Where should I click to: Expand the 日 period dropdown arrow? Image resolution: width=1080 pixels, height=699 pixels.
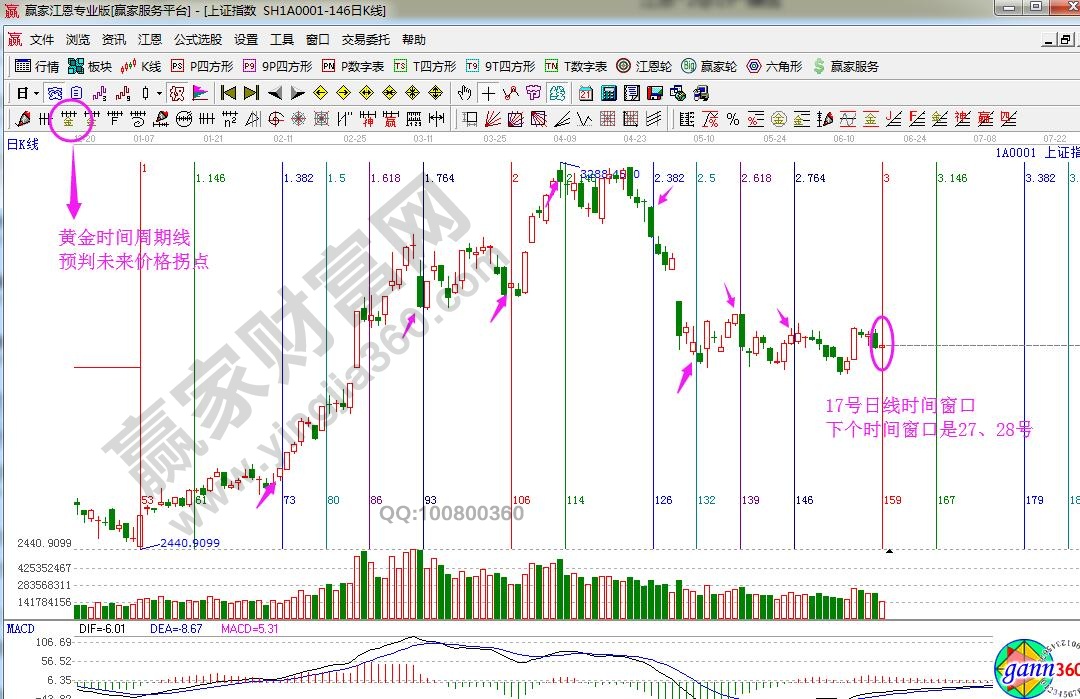36,93
